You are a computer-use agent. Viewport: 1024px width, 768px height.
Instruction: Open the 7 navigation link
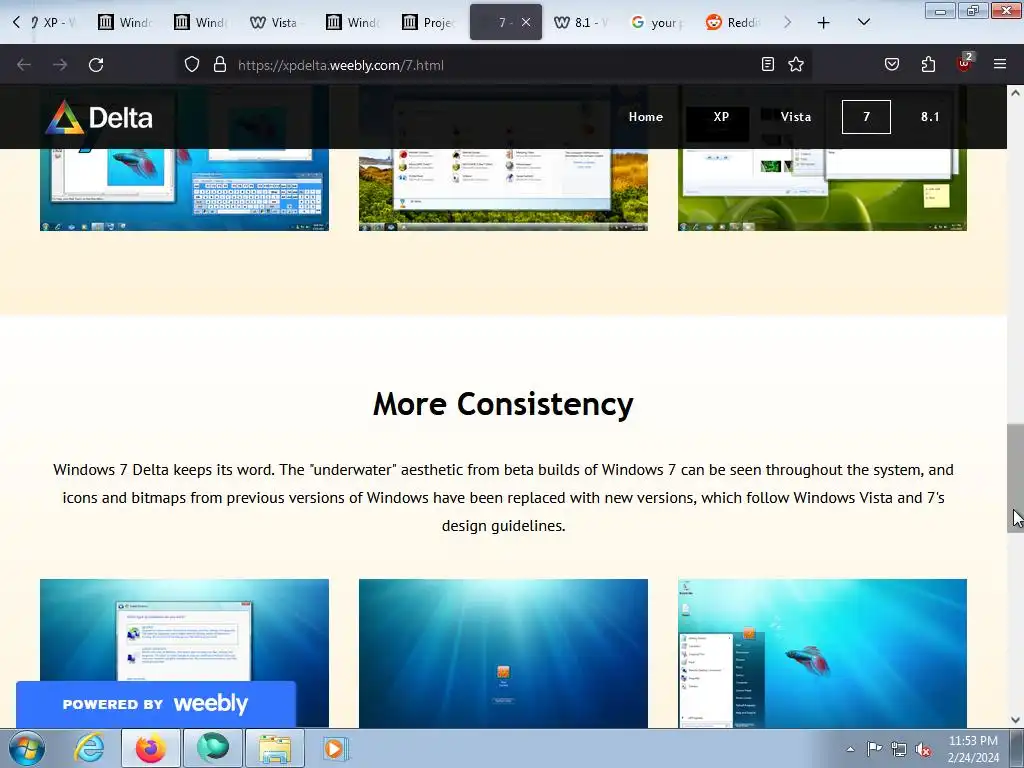(x=866, y=117)
